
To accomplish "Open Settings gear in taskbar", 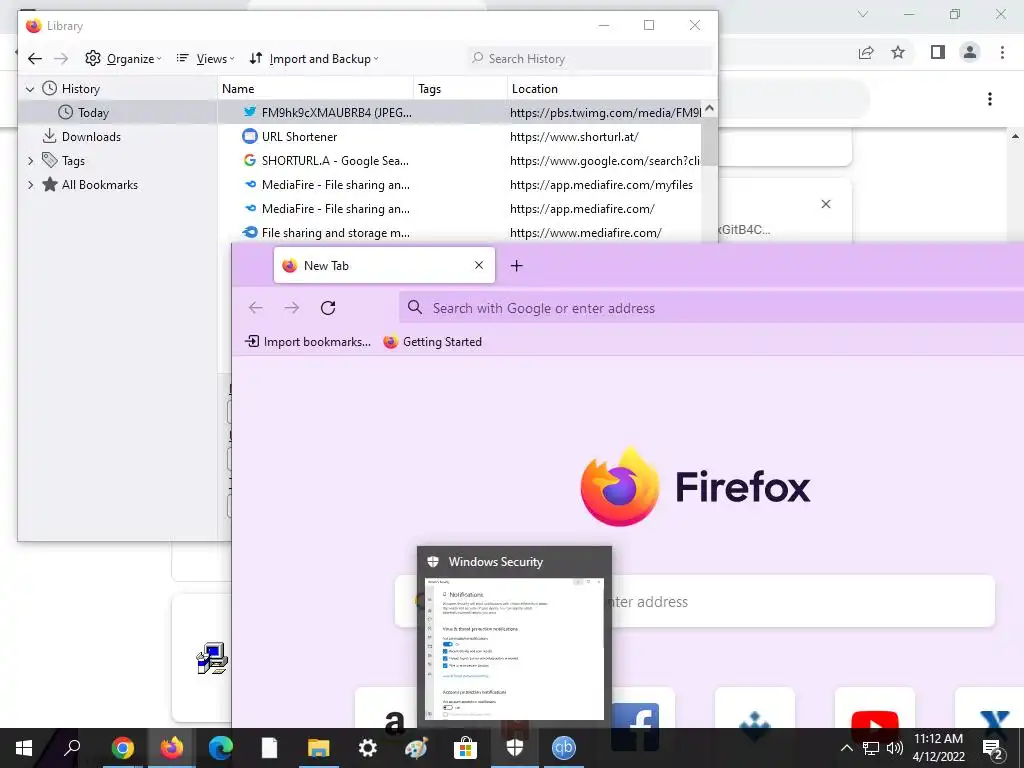I will (368, 748).
